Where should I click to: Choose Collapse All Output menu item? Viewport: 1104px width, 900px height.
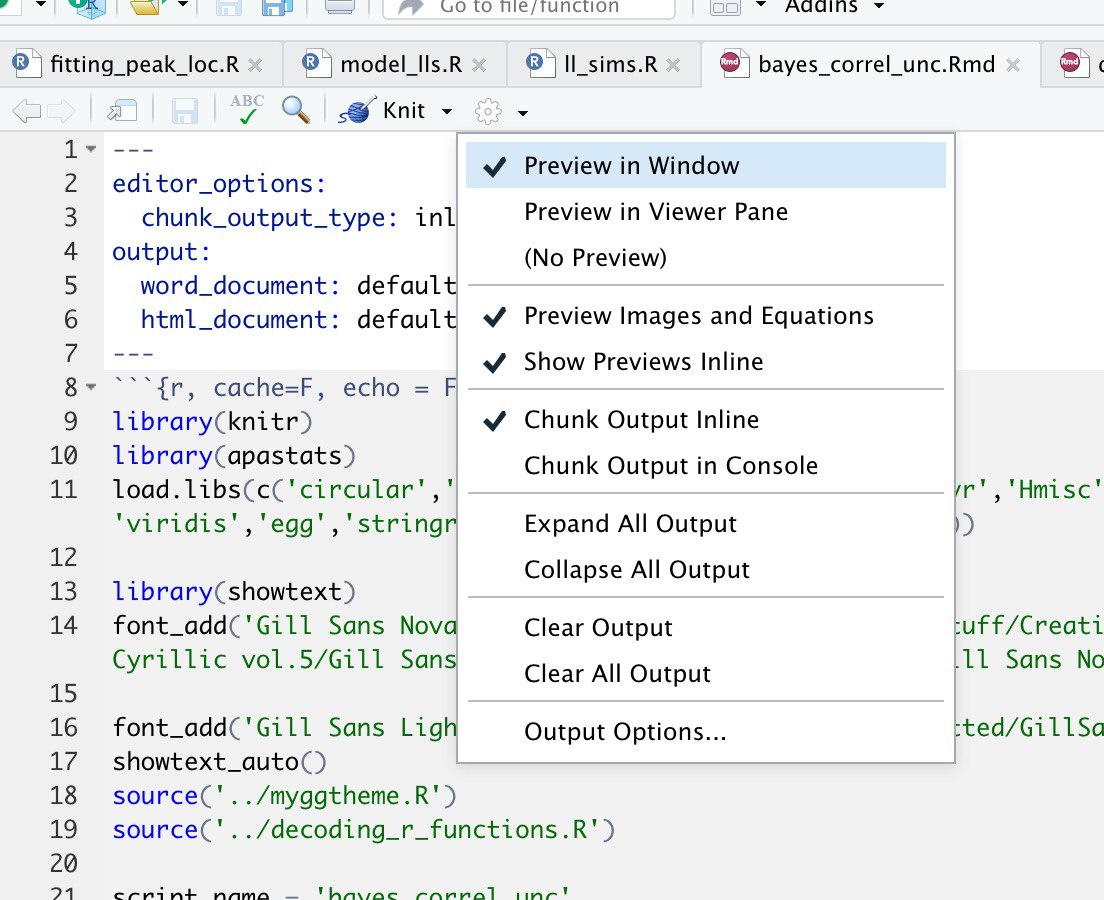coord(705,570)
